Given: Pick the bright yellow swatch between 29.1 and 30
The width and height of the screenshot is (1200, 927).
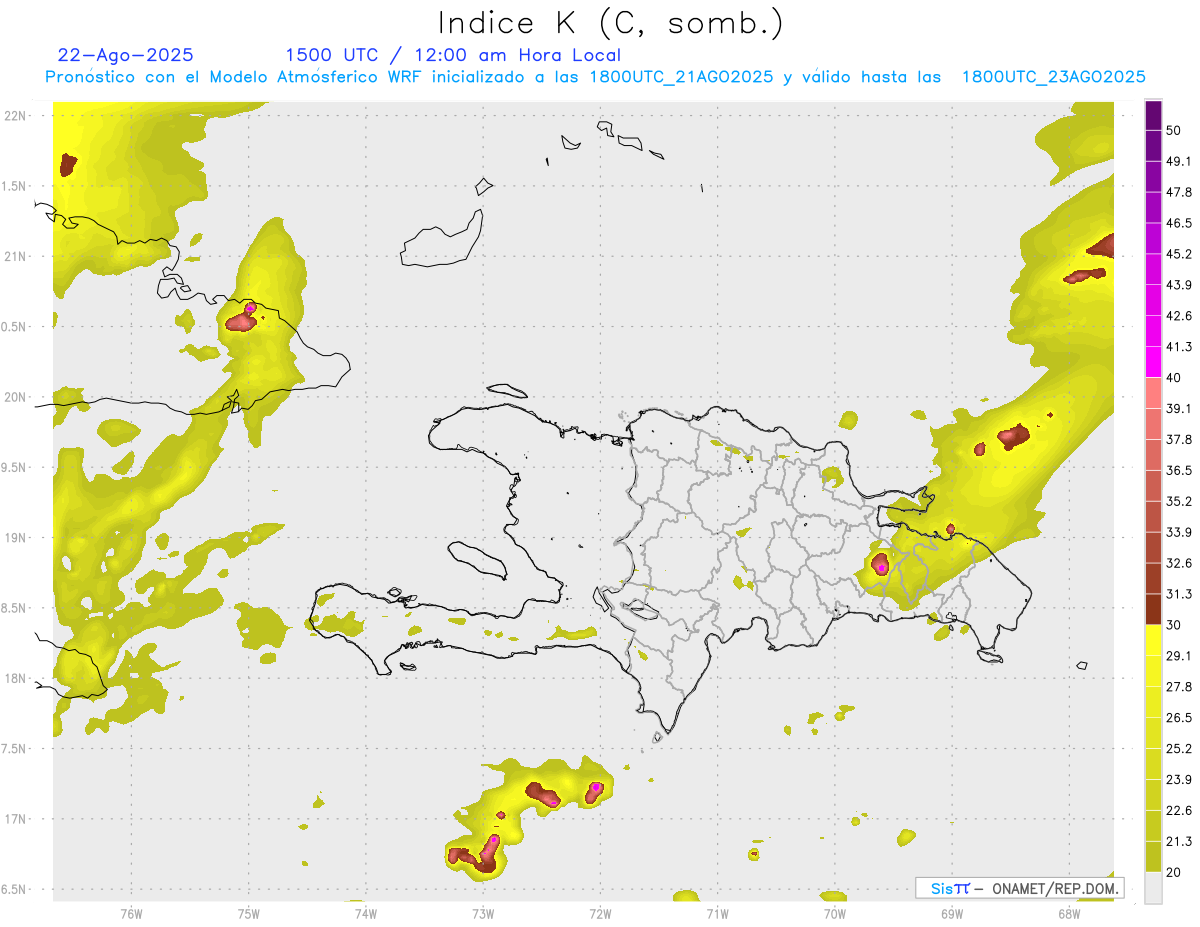Looking at the screenshot, I should point(1154,640).
